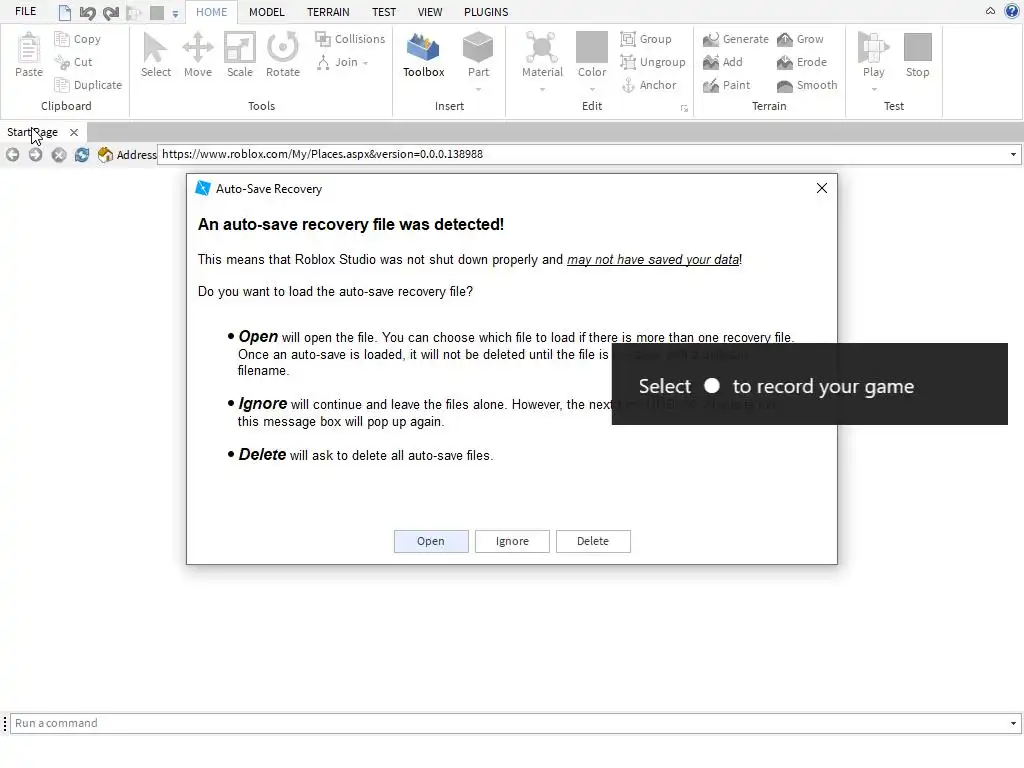Image resolution: width=1024 pixels, height=768 pixels.
Task: Click Ignore in Auto-Save Recovery dialog
Action: tap(512, 541)
